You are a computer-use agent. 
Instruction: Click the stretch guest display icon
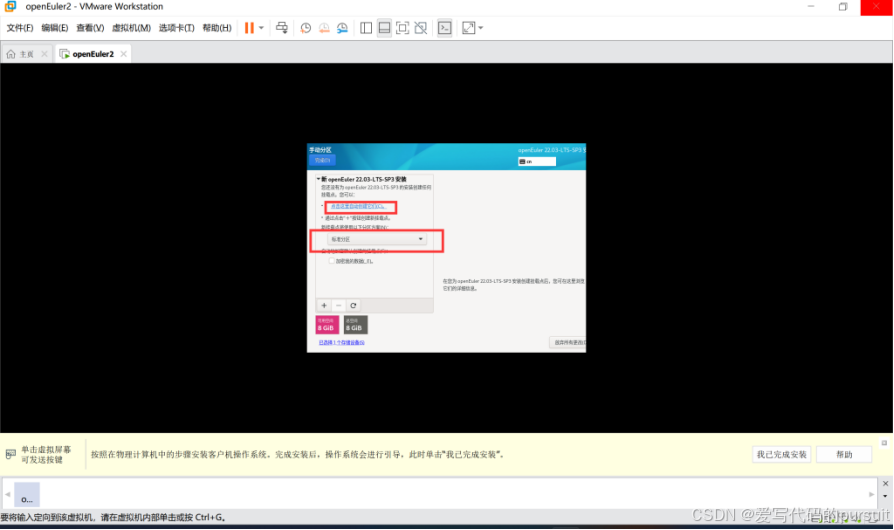pyautogui.click(x=469, y=28)
